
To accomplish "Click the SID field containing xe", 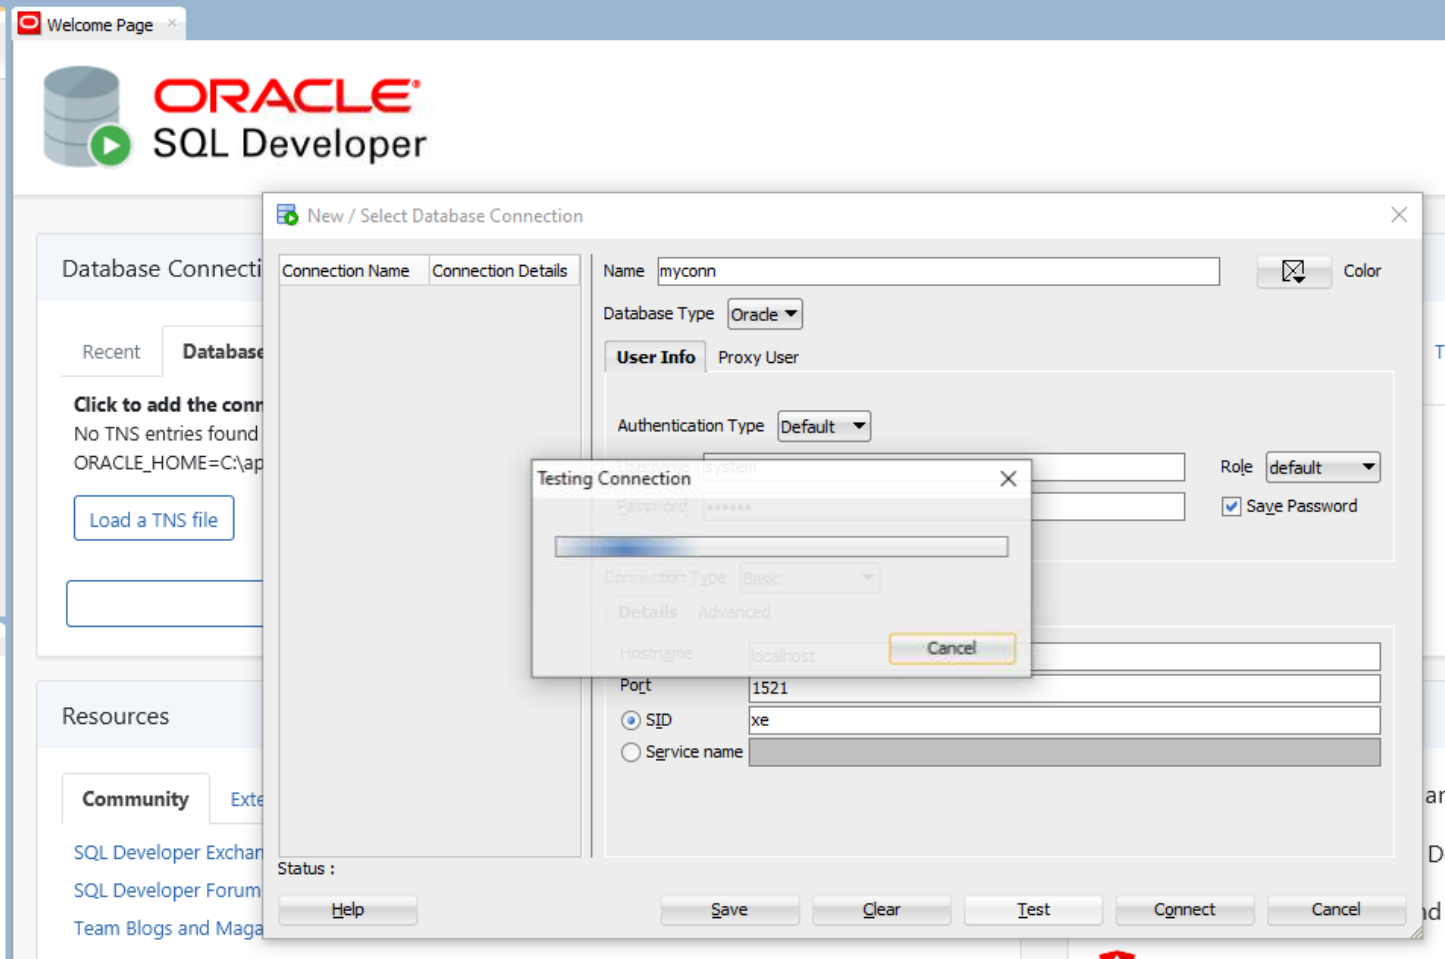I will tap(1064, 720).
